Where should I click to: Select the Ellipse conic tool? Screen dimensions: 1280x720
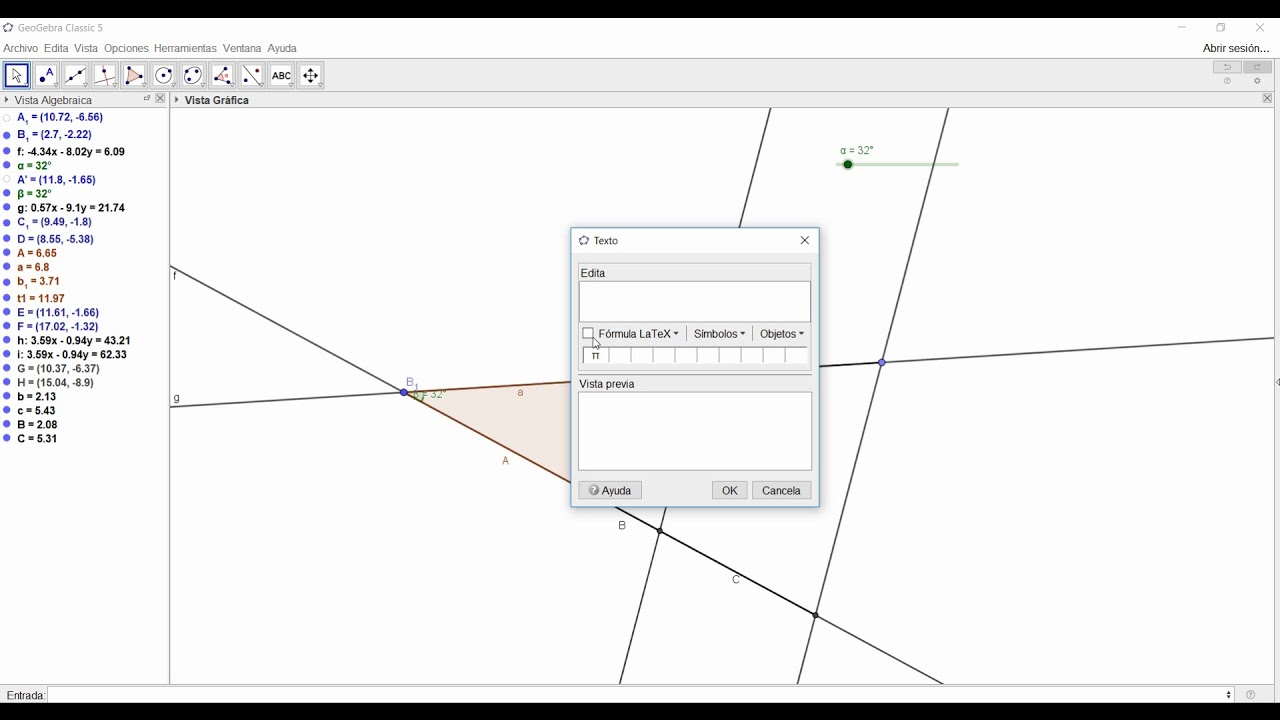tap(193, 76)
